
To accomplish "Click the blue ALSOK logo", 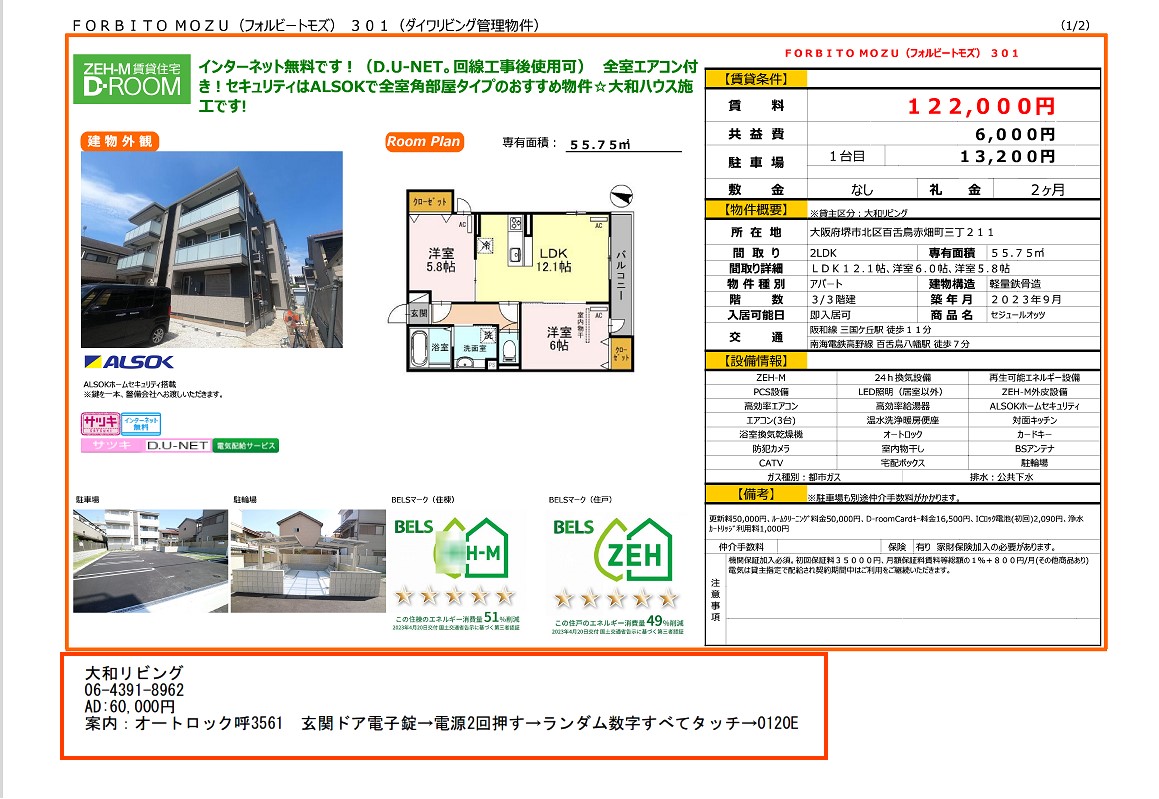I will coord(129,362).
